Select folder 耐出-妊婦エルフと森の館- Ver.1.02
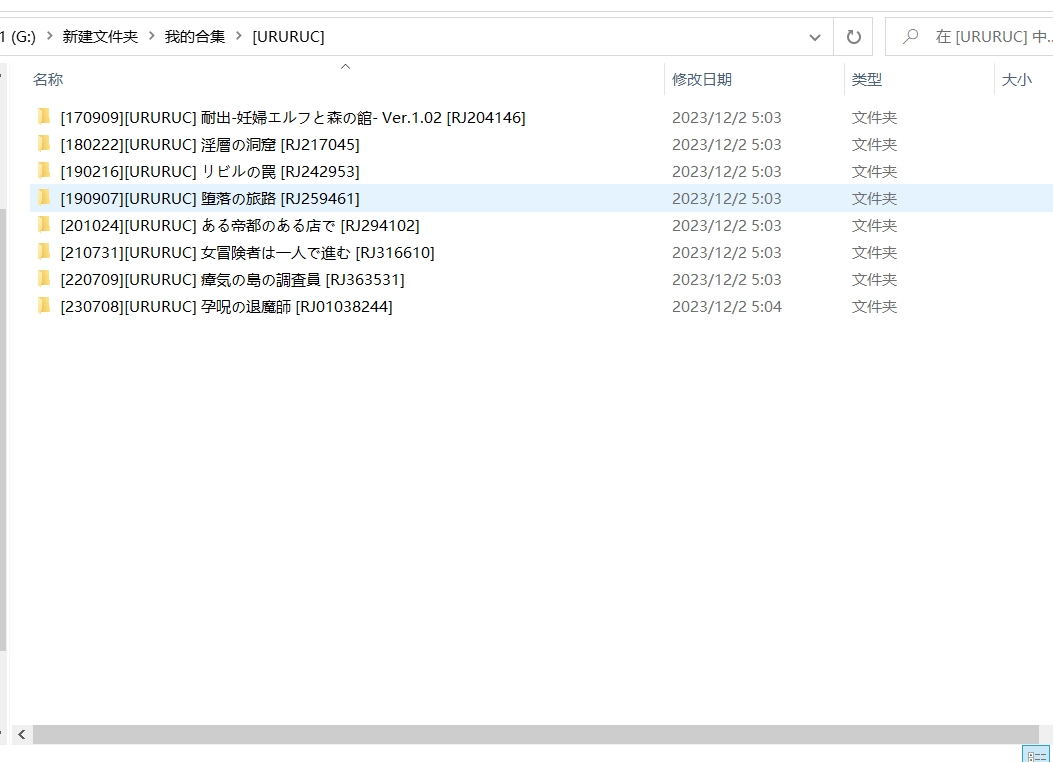Screen dimensions: 1053x762 [293, 117]
